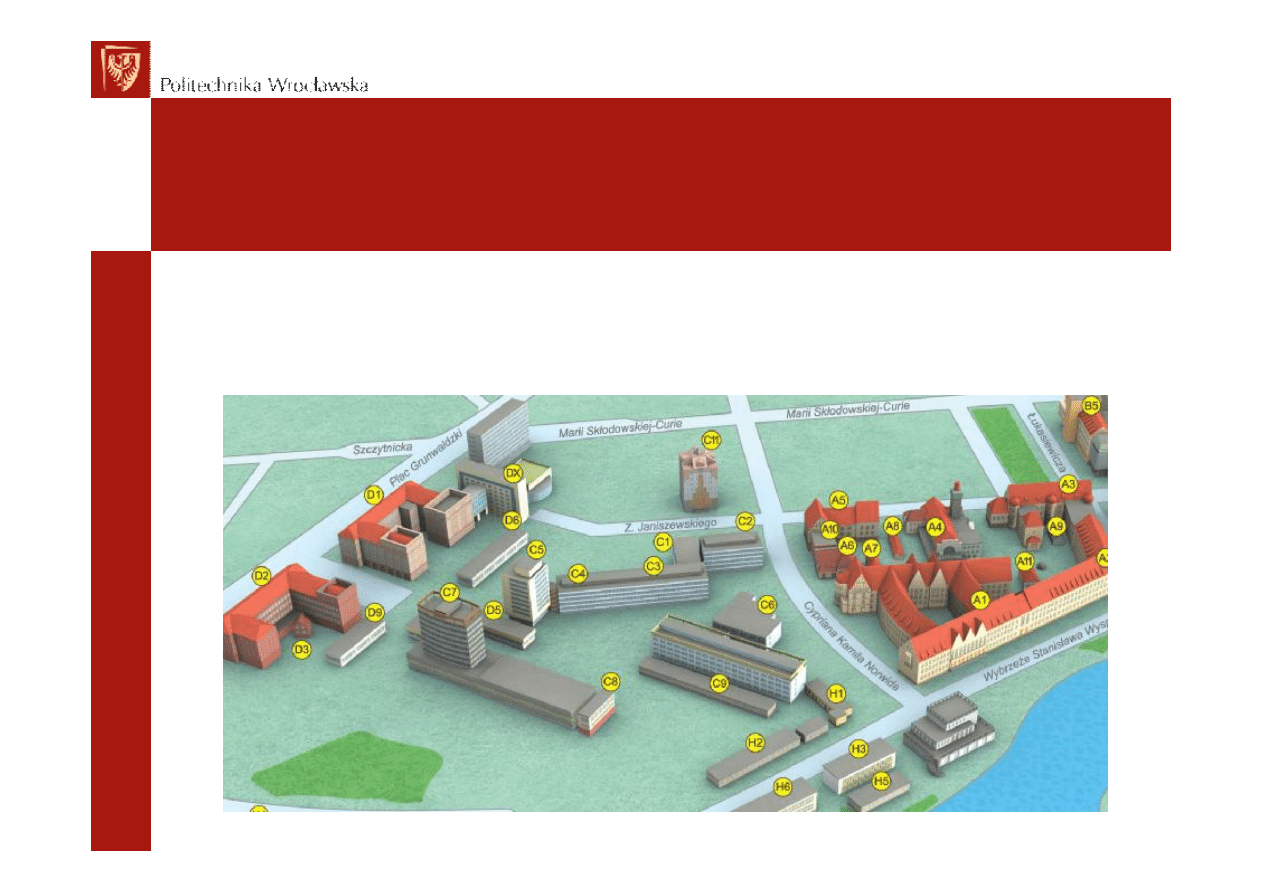Click the B5 marker on the map
This screenshot has width=1263, height=893.
coord(1091,405)
